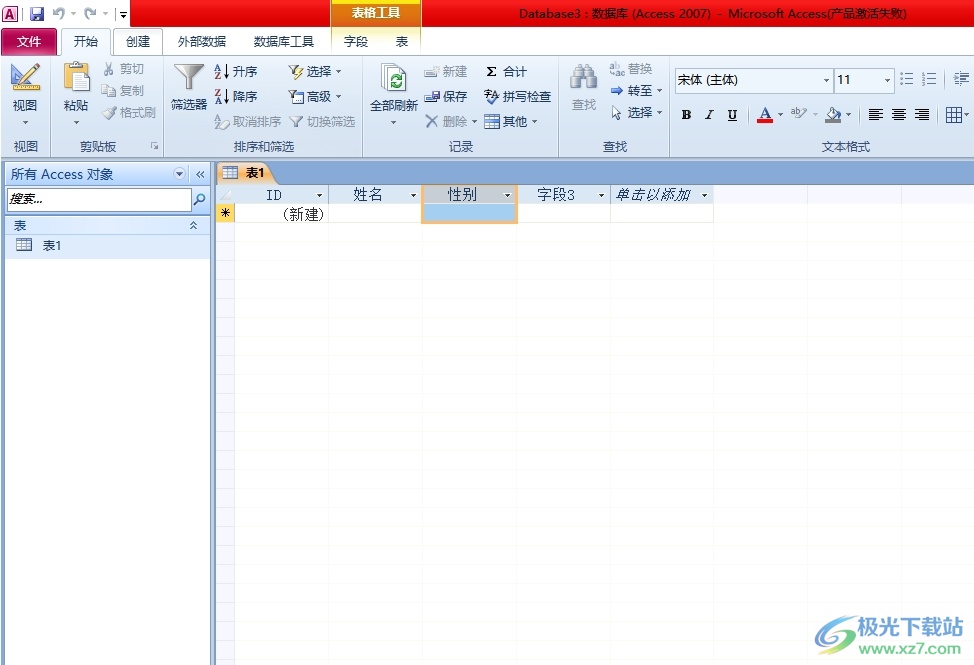Switch to the 字段 ribbon tab

(x=356, y=42)
